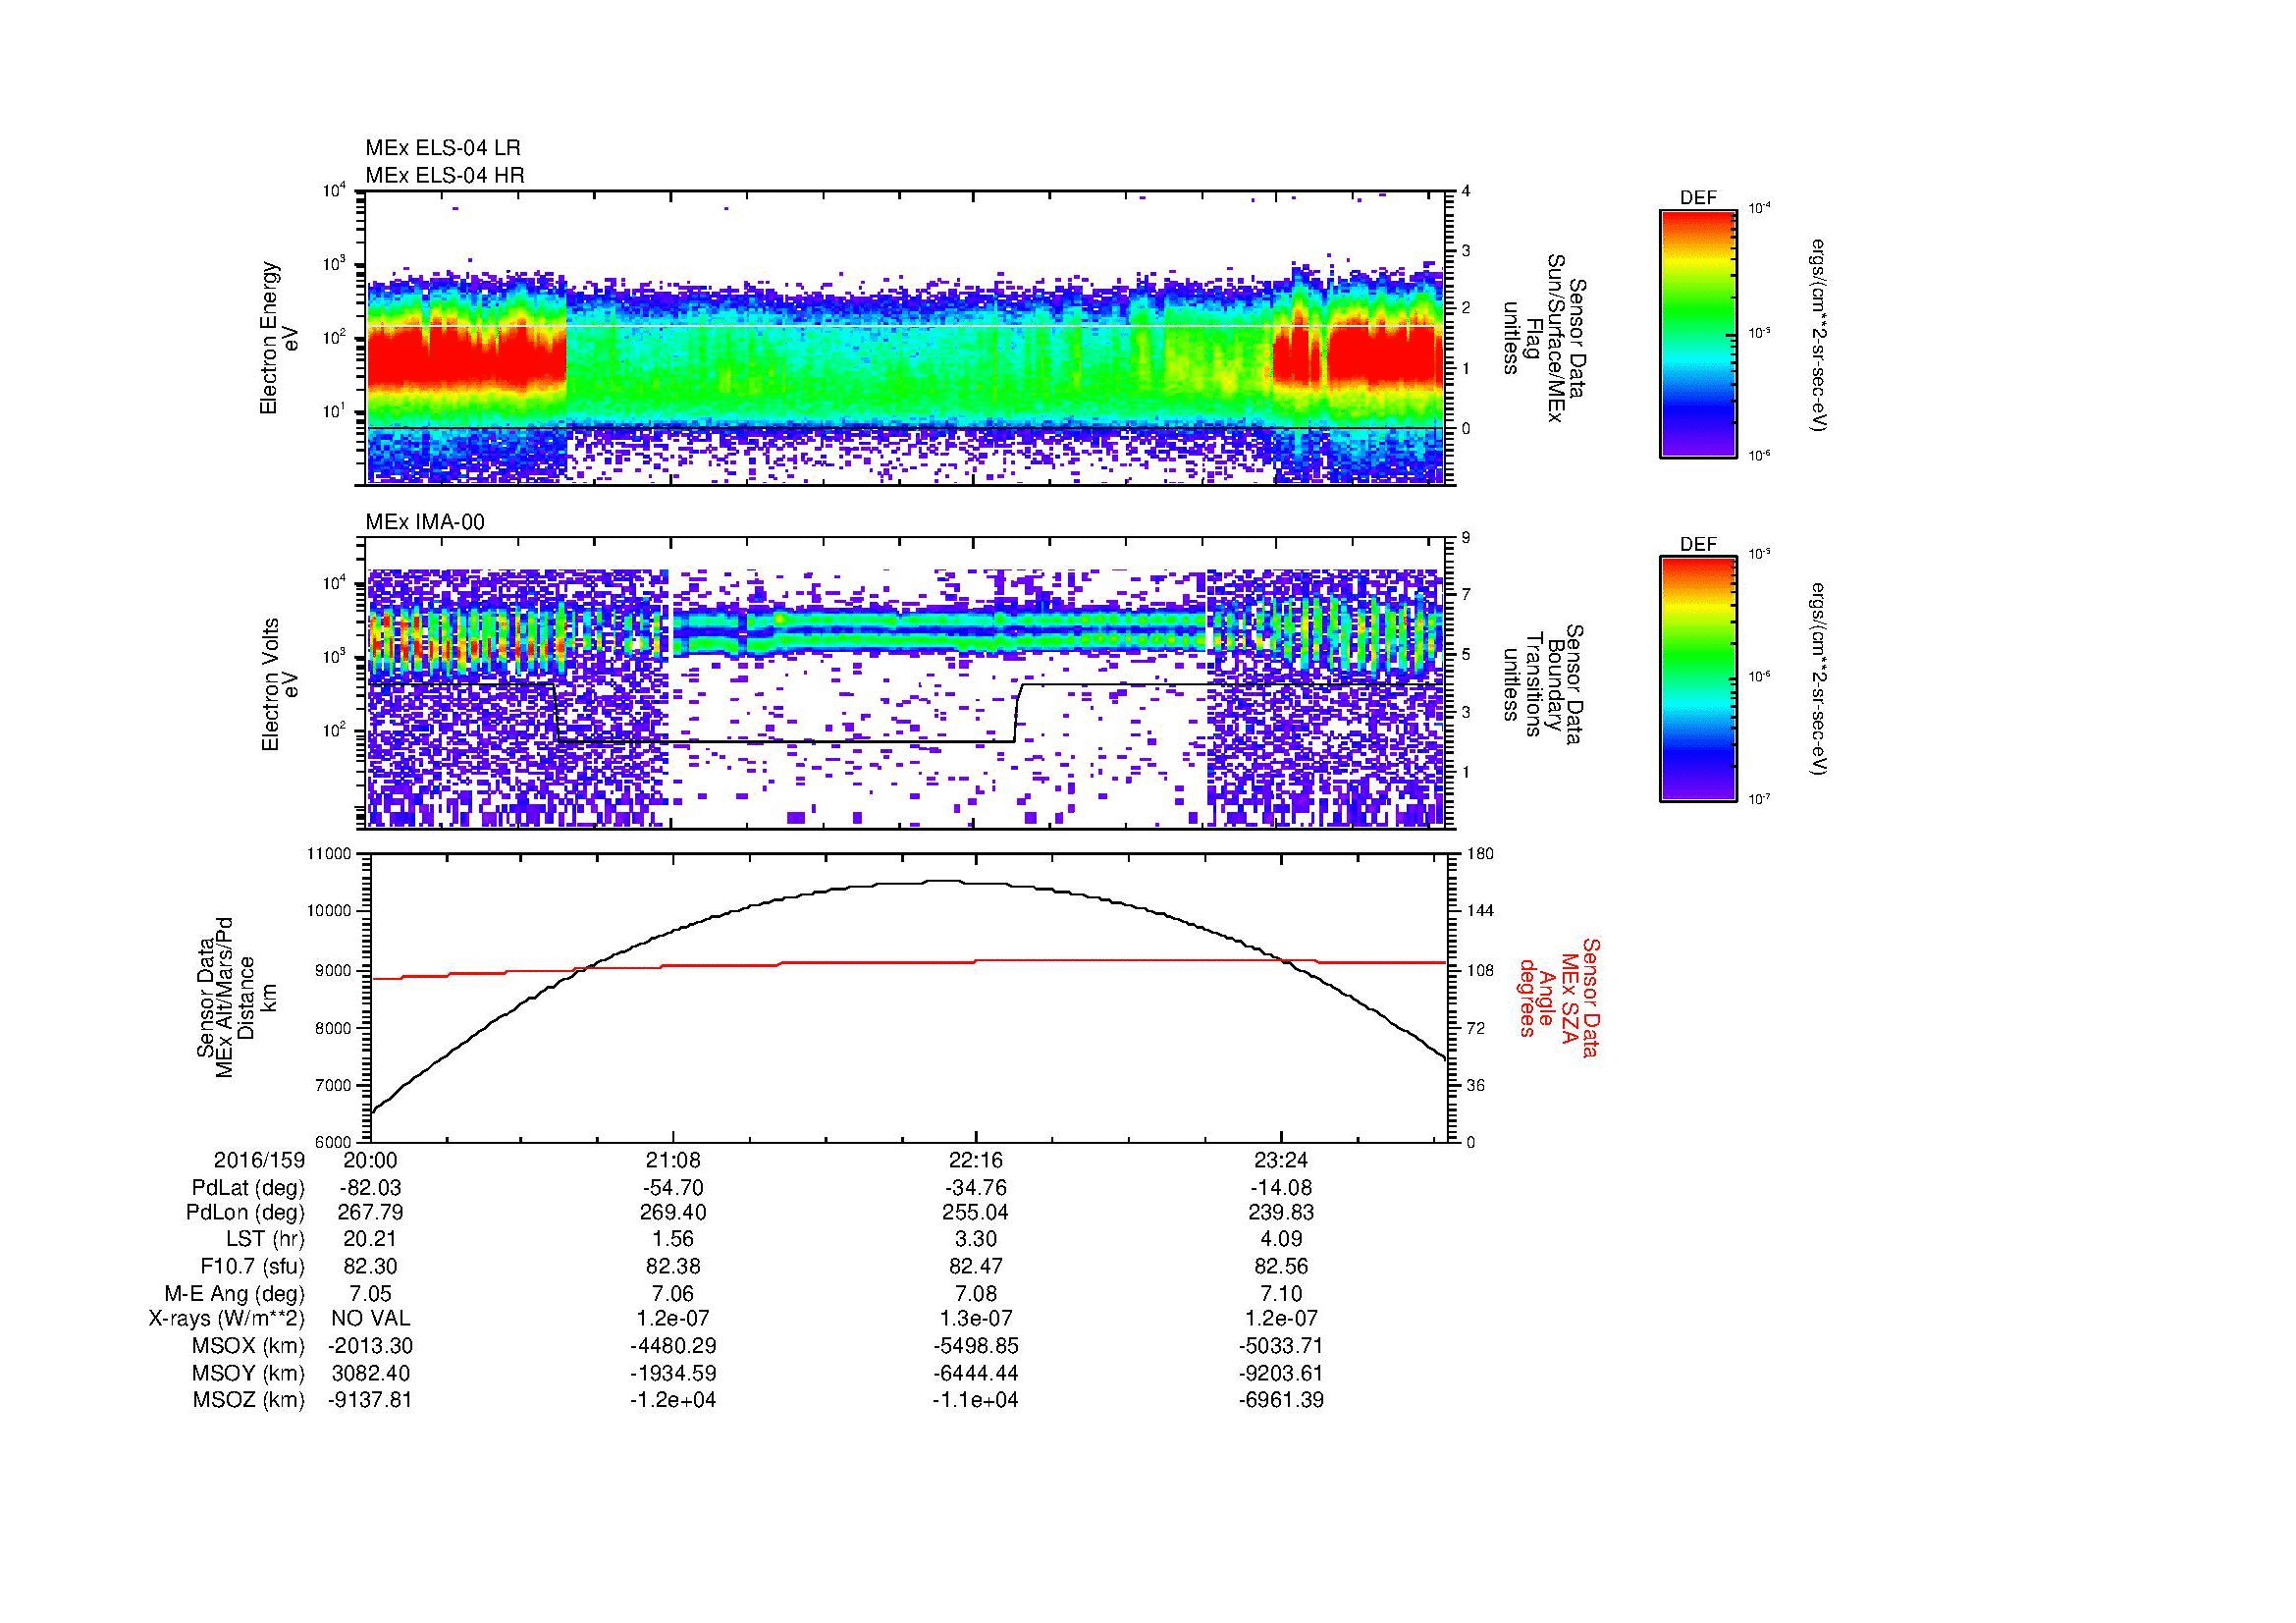Select the LST (hr) row label
This screenshot has height=1623, width=2296.
pyautogui.click(x=265, y=1239)
